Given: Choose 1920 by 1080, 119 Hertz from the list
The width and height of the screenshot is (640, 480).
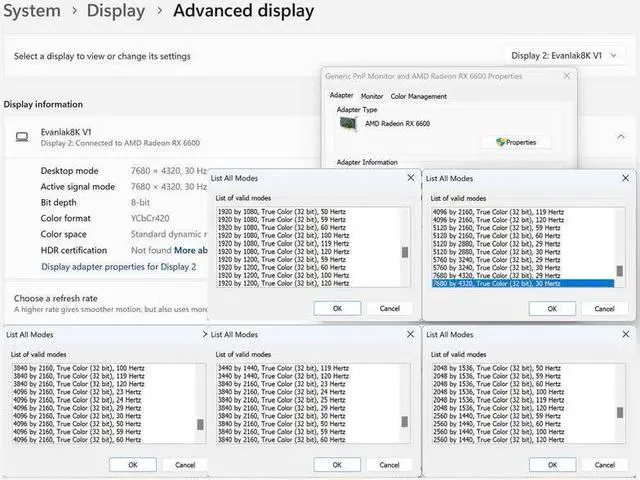Looking at the screenshot, I should pos(283,241).
